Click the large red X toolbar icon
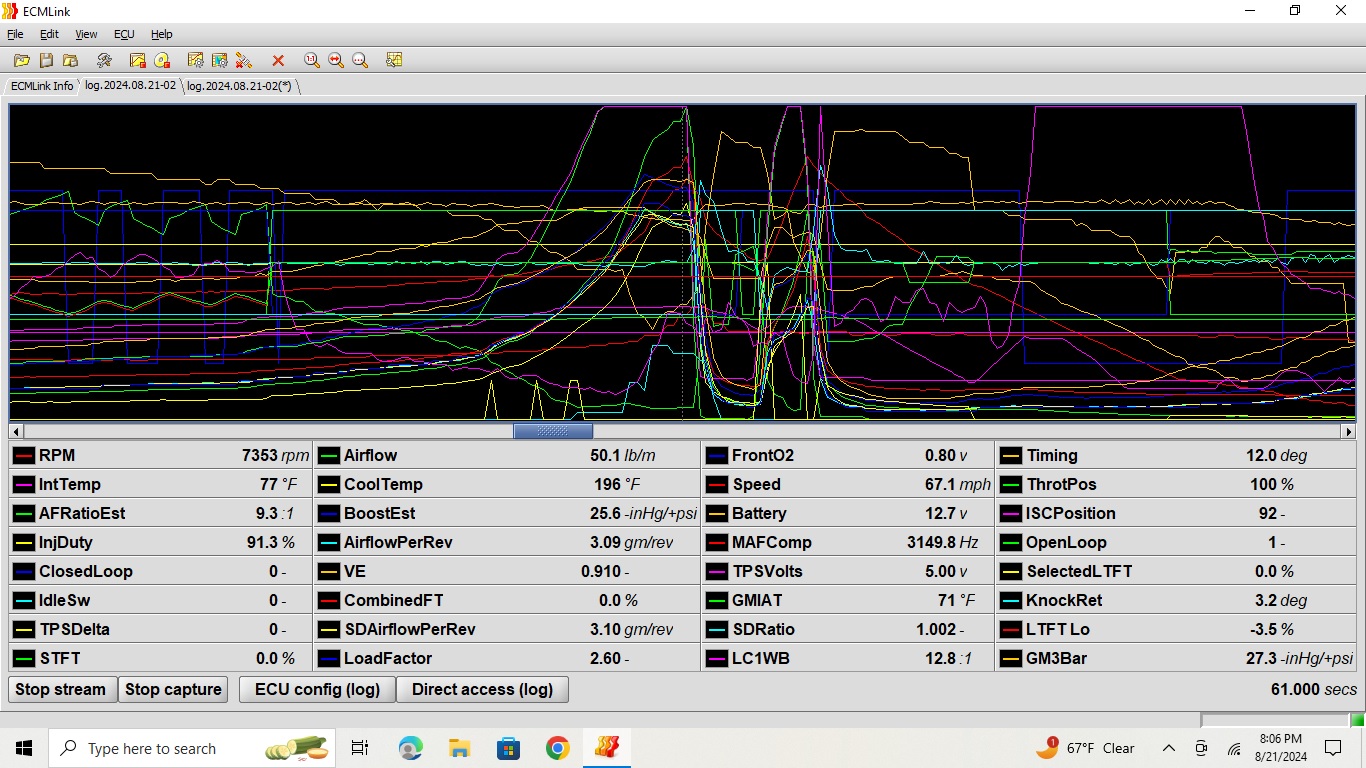The height and width of the screenshot is (768, 1366). coord(278,60)
